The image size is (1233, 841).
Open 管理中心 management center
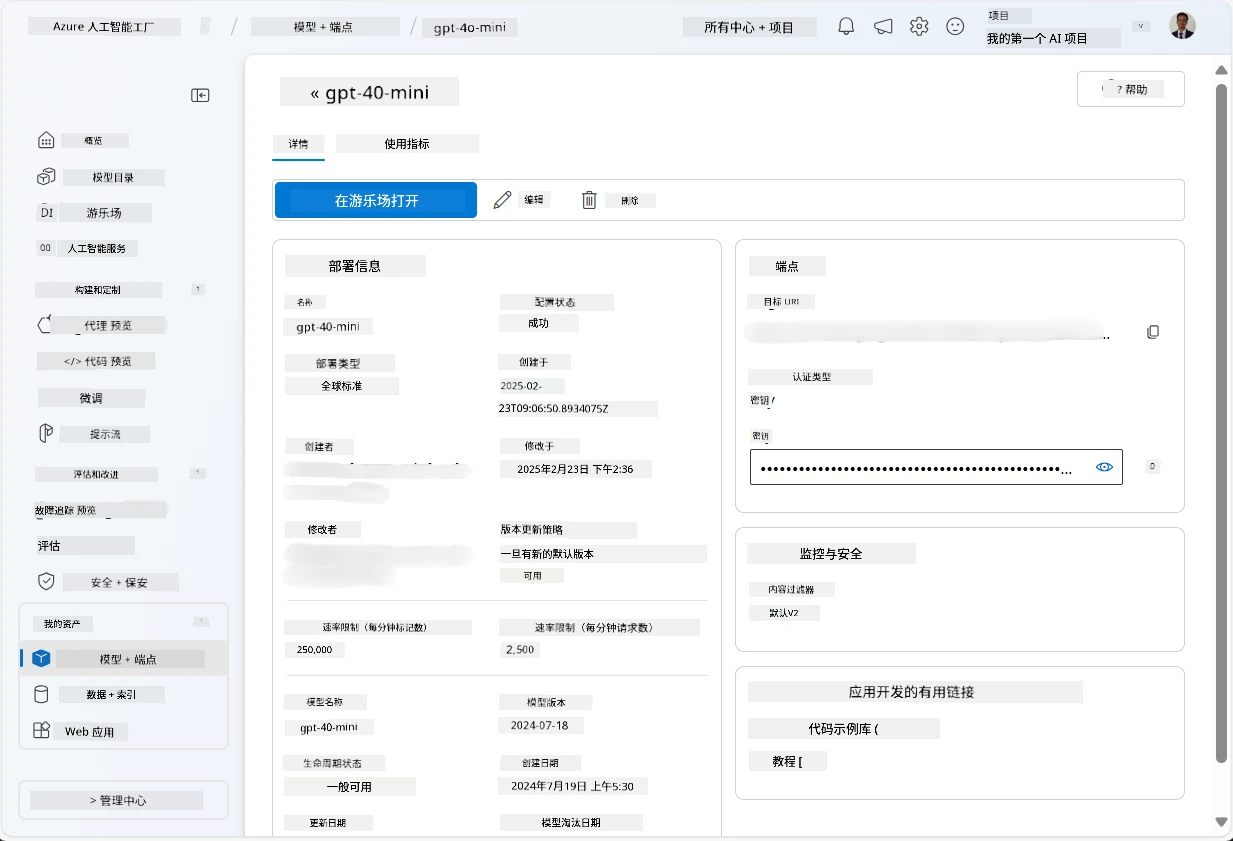(123, 801)
